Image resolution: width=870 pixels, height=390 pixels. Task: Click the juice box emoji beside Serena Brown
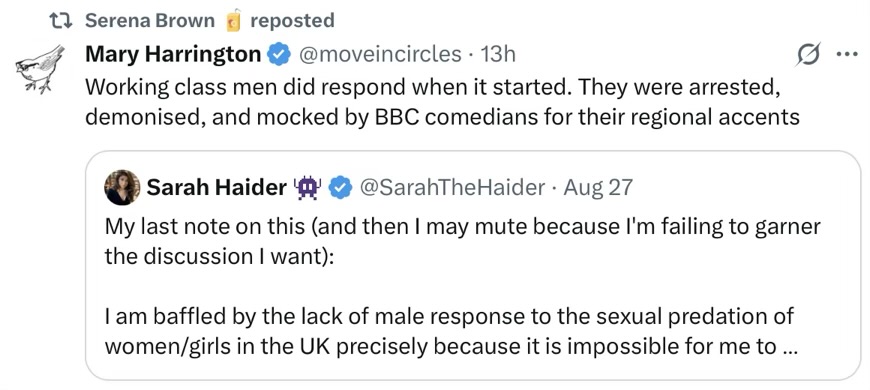234,21
